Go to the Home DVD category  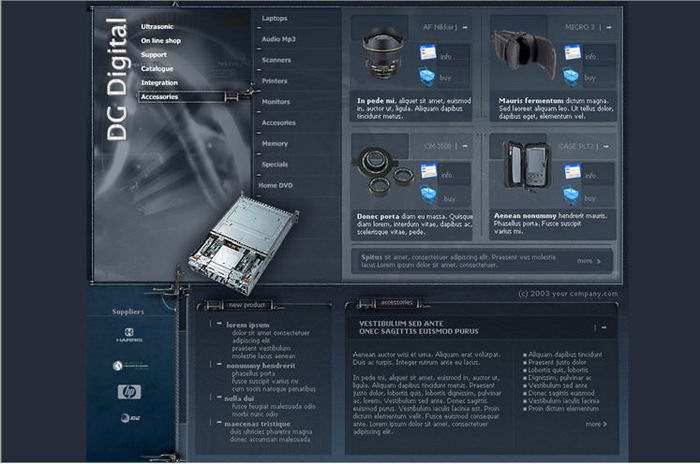pos(276,185)
